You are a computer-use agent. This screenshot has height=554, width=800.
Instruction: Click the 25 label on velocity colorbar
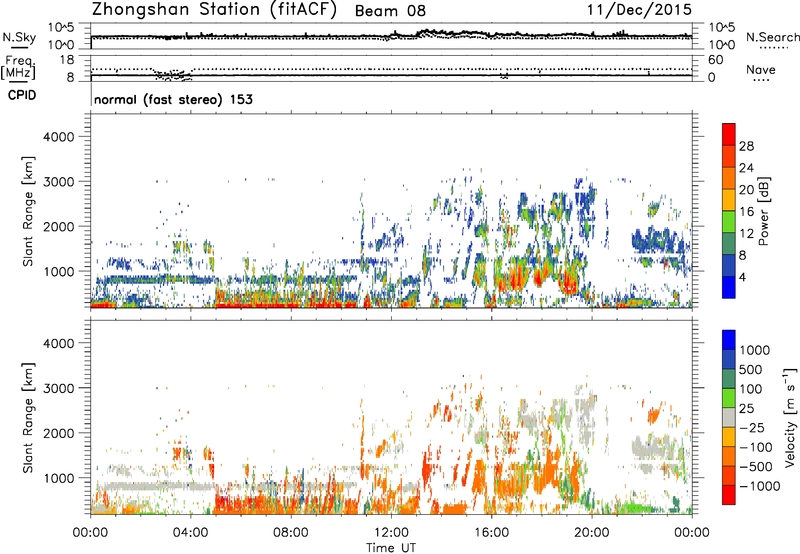click(746, 409)
